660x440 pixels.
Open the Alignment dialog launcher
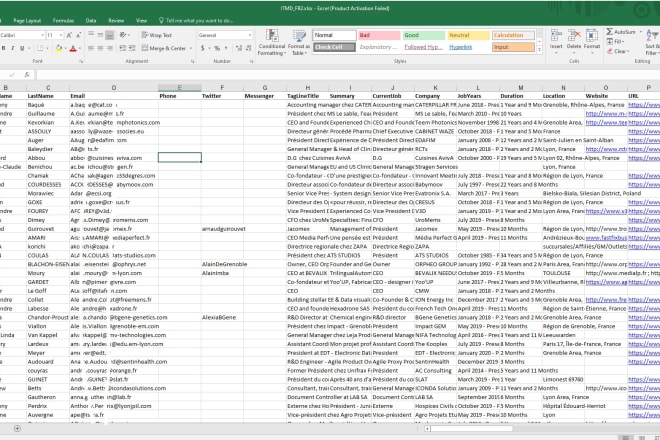pos(193,61)
